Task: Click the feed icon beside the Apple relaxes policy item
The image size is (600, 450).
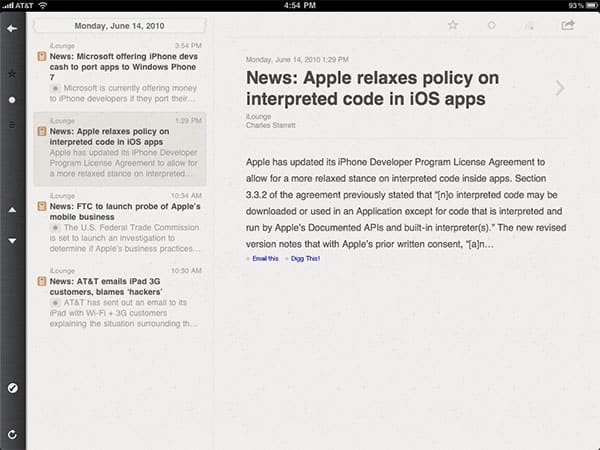Action: click(x=42, y=131)
